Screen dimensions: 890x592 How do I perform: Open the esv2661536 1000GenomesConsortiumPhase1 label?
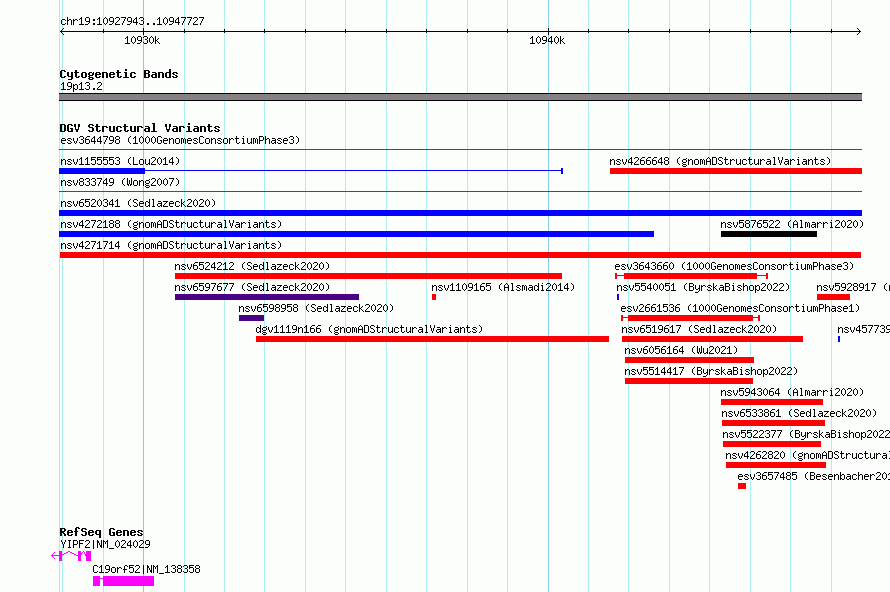click(740, 308)
